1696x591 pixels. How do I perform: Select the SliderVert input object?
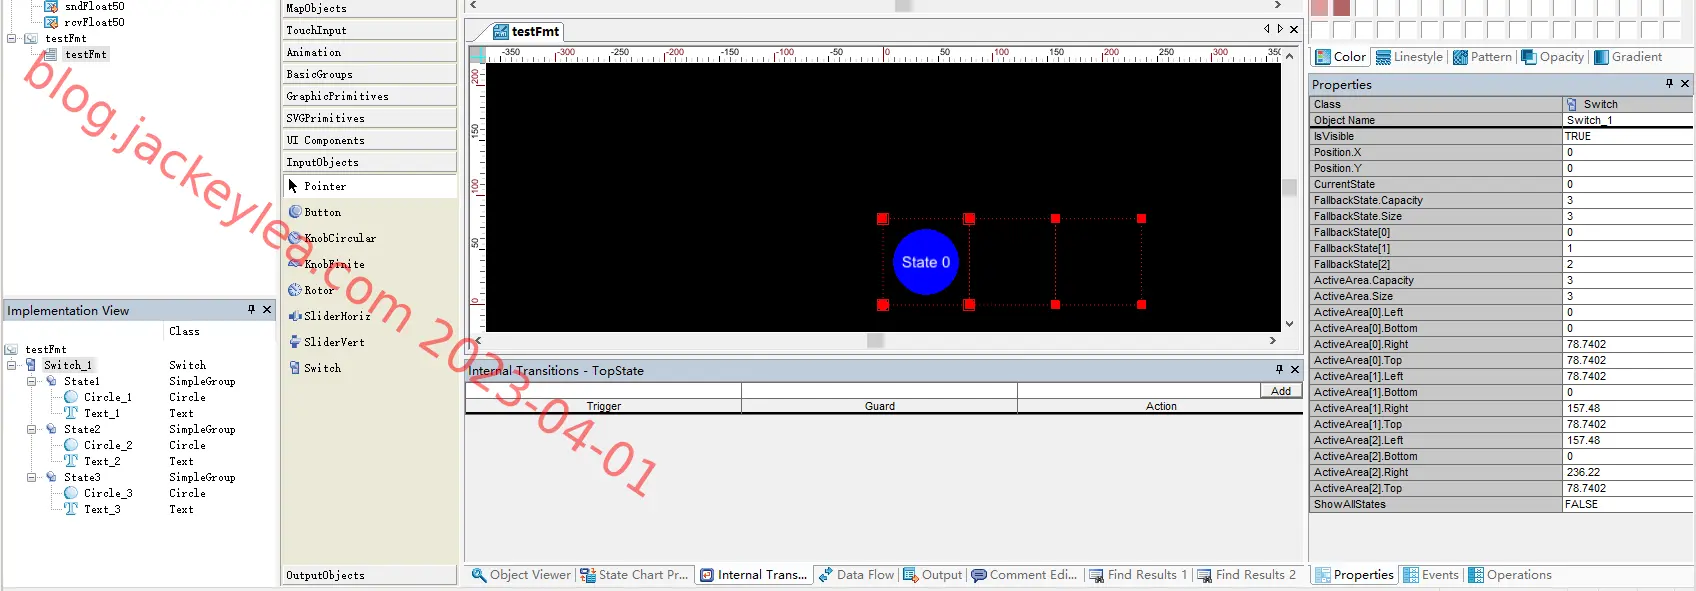[x=333, y=342]
